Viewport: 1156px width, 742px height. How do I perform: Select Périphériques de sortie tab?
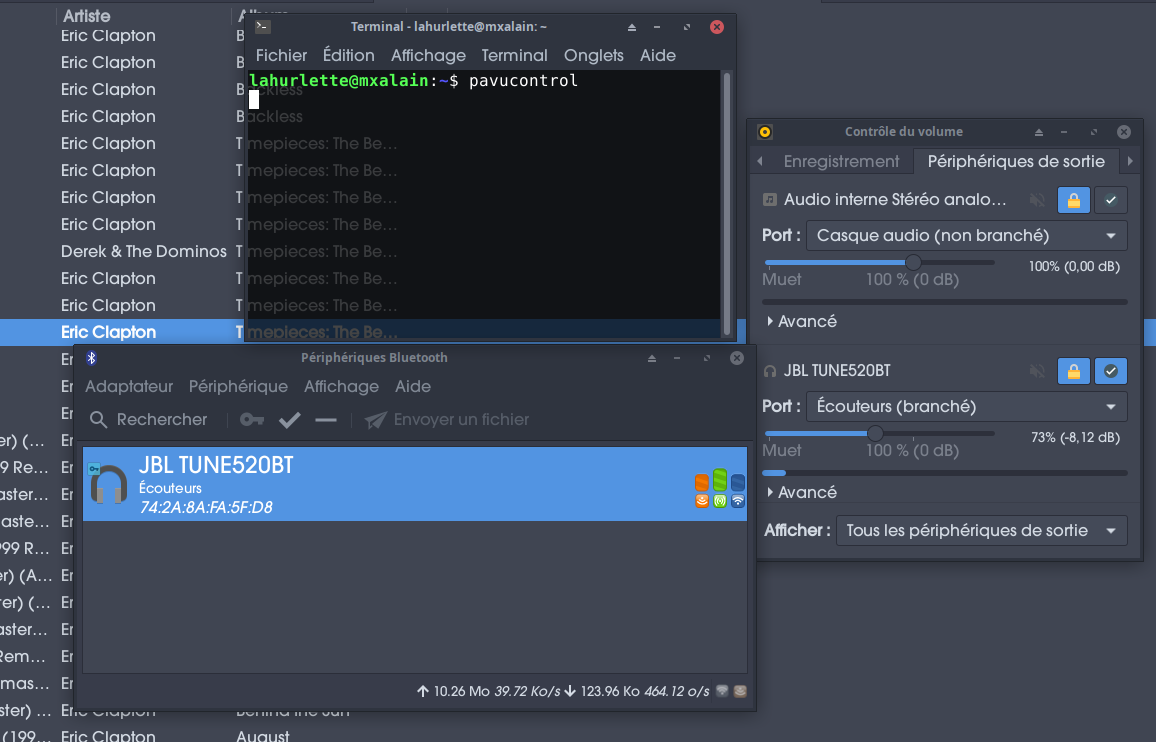point(1016,162)
